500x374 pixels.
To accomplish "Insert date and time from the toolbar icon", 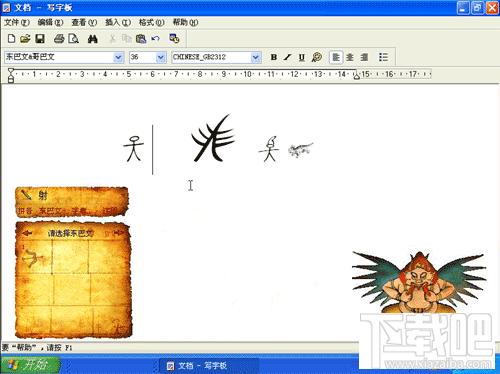I will 174,39.
